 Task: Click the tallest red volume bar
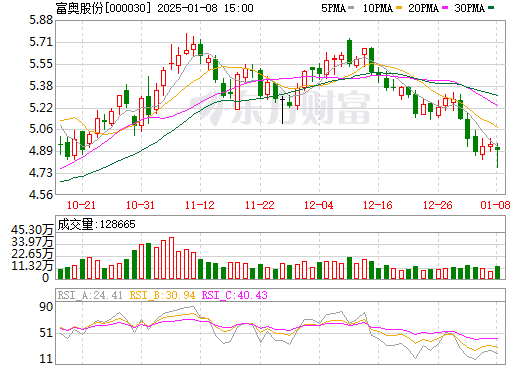click(x=171, y=258)
